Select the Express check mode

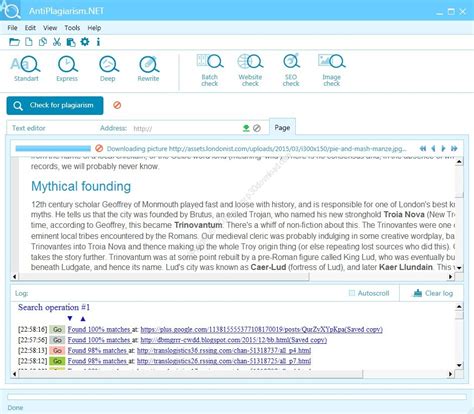[67, 69]
